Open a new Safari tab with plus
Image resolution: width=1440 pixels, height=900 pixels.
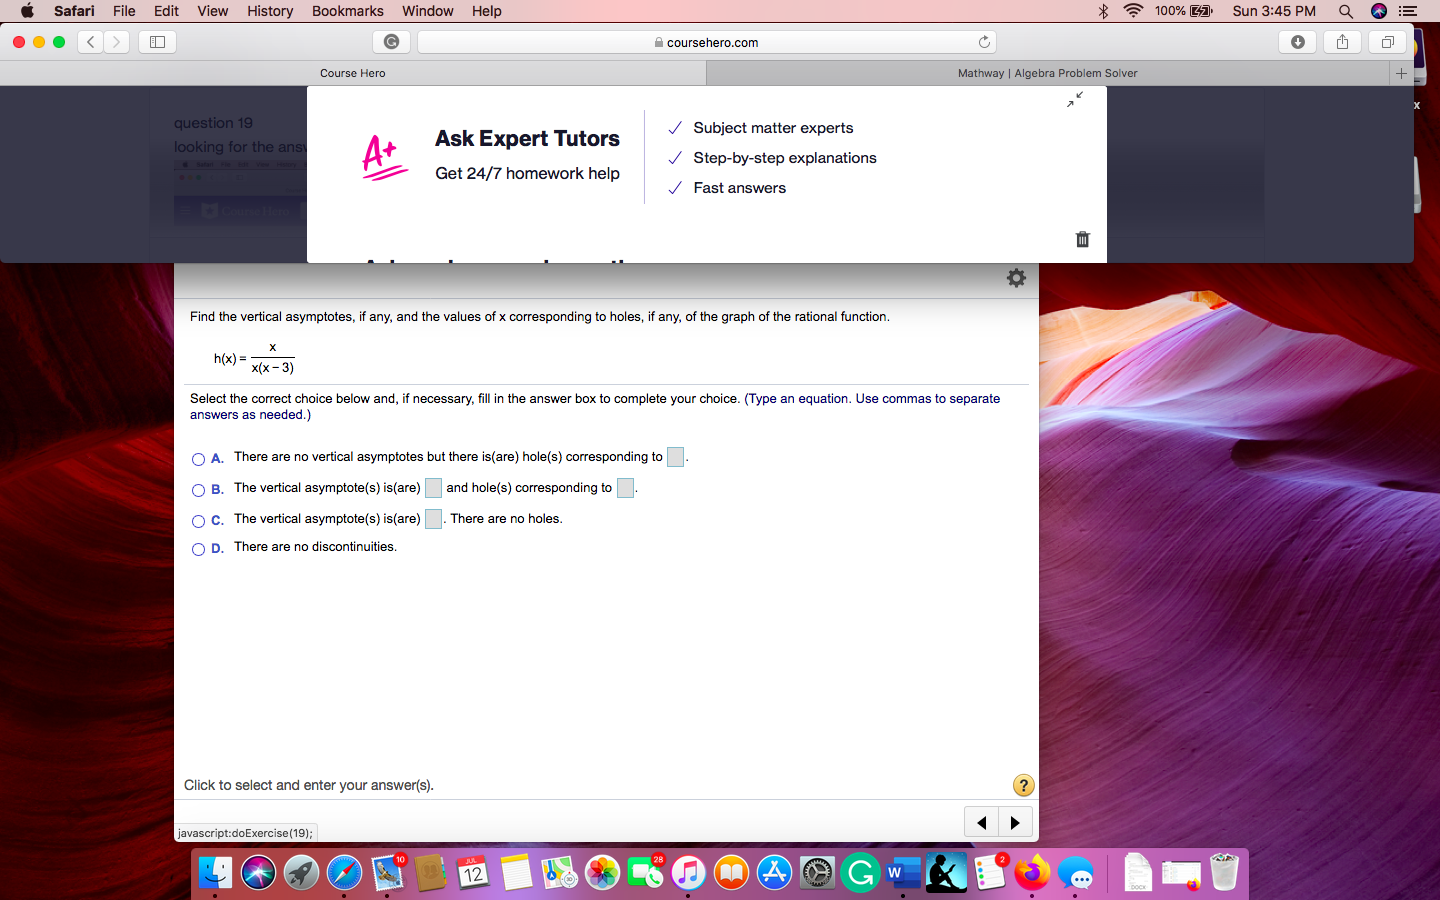click(x=1401, y=73)
